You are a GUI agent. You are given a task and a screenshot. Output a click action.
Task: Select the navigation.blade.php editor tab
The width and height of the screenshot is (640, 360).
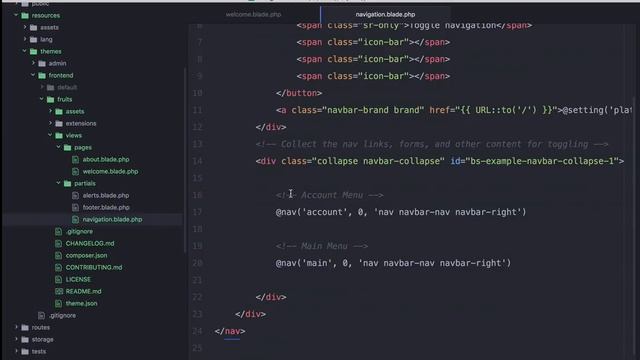tap(385, 14)
